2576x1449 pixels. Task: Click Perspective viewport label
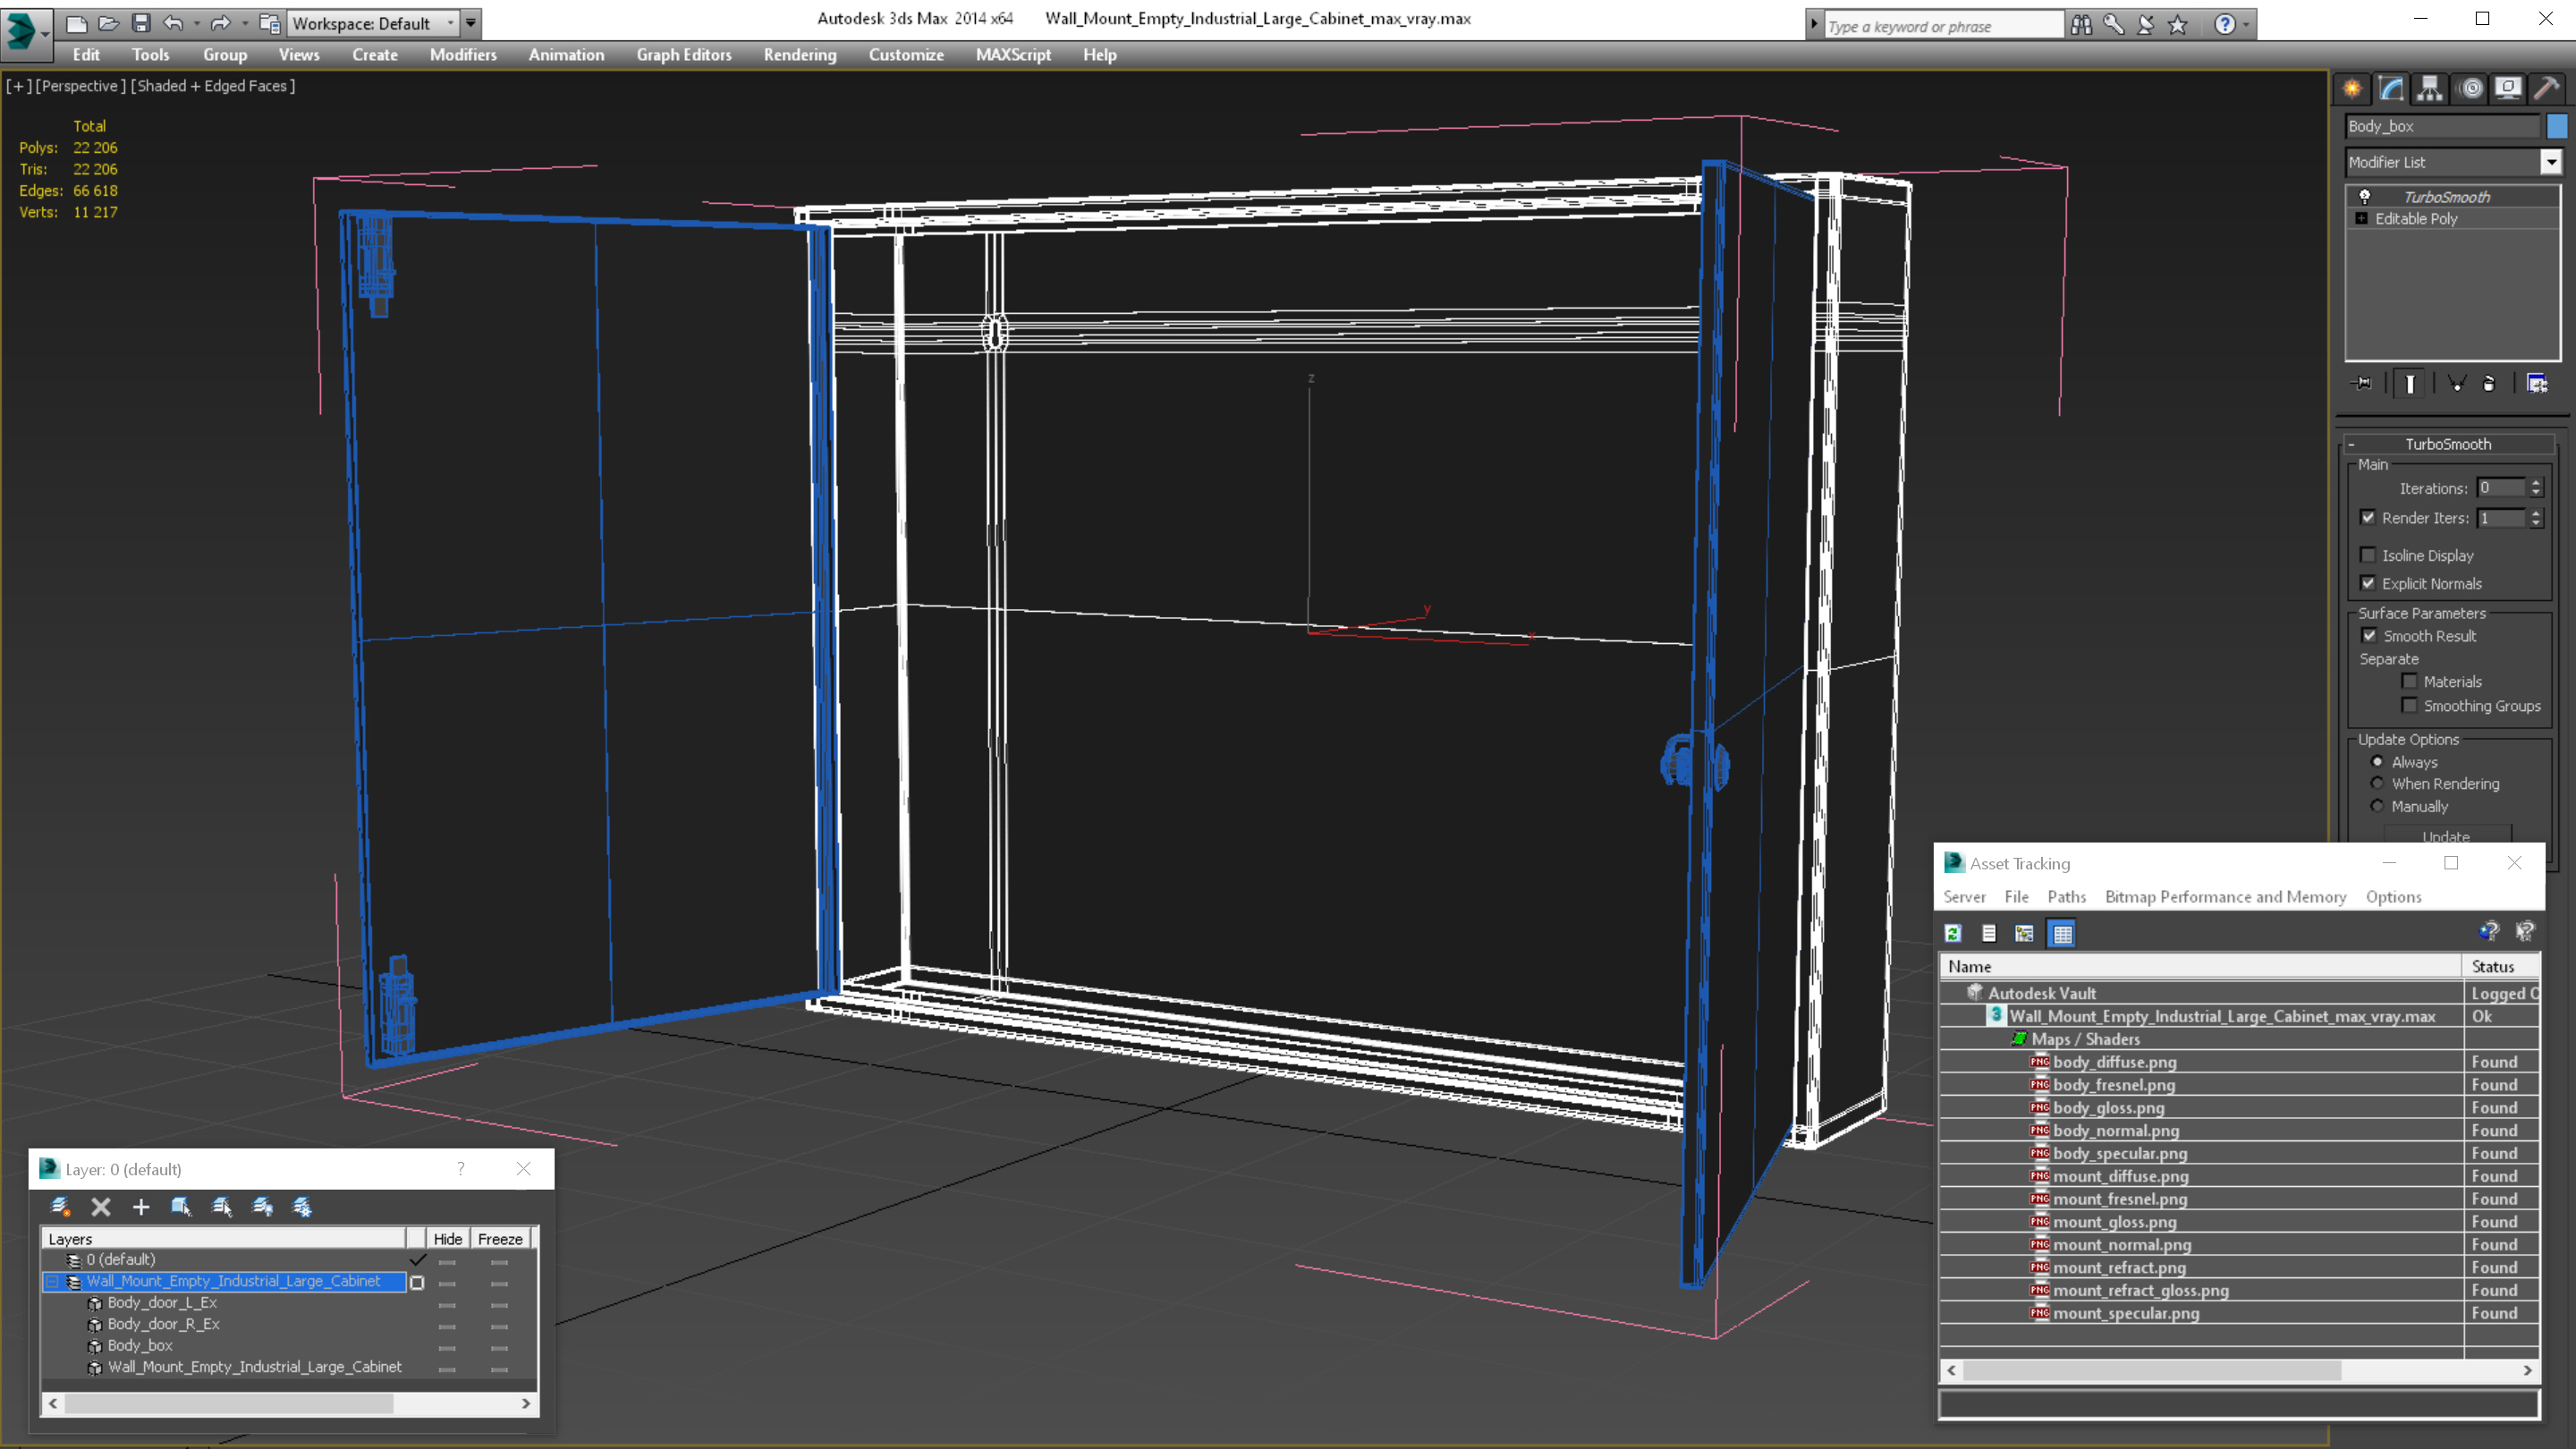point(80,86)
